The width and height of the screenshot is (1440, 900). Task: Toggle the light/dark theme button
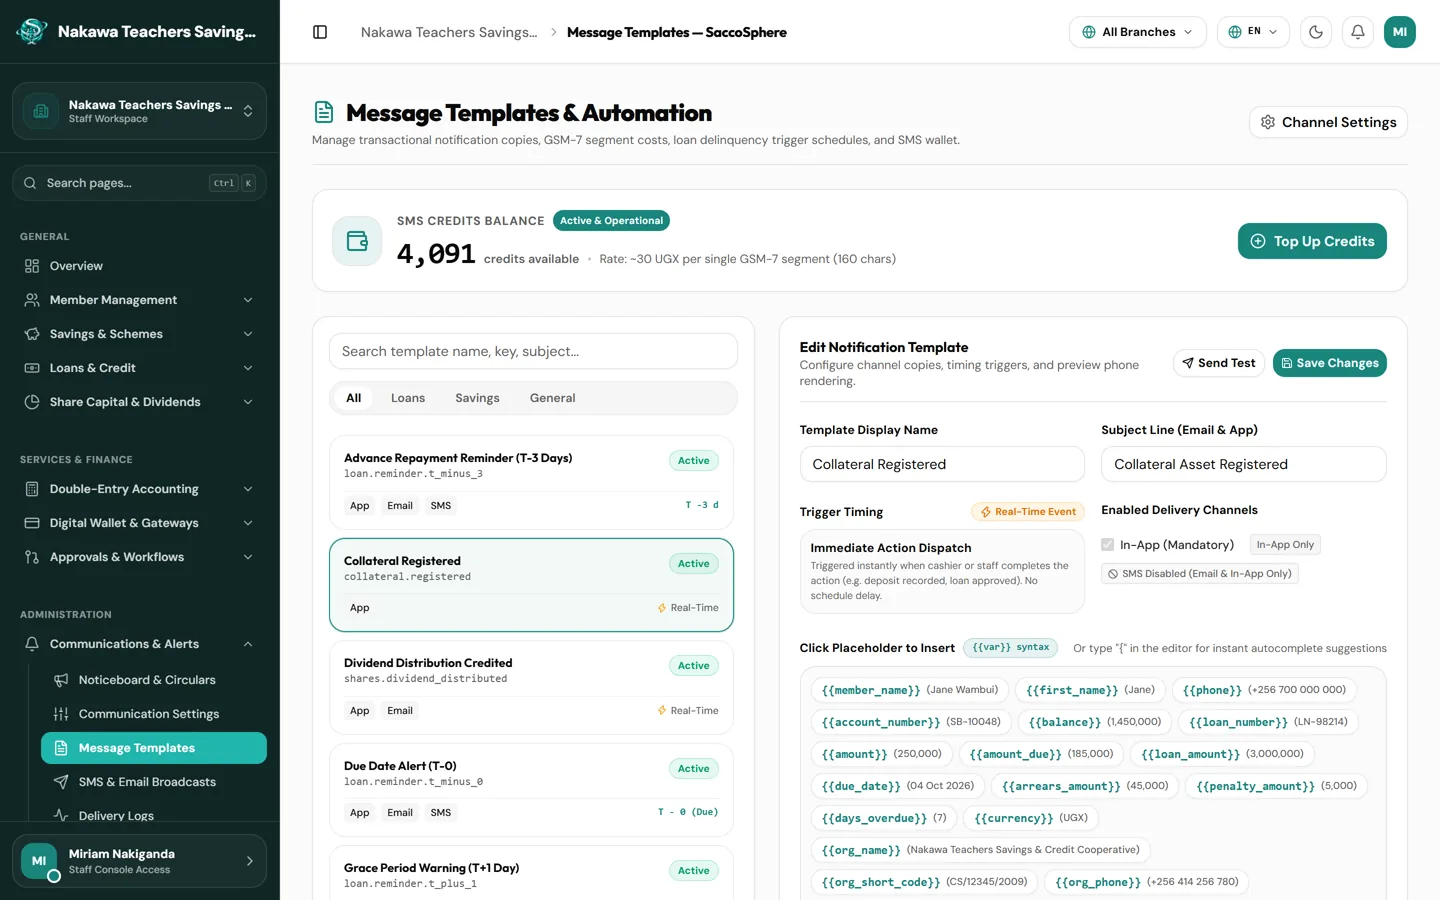1316,32
